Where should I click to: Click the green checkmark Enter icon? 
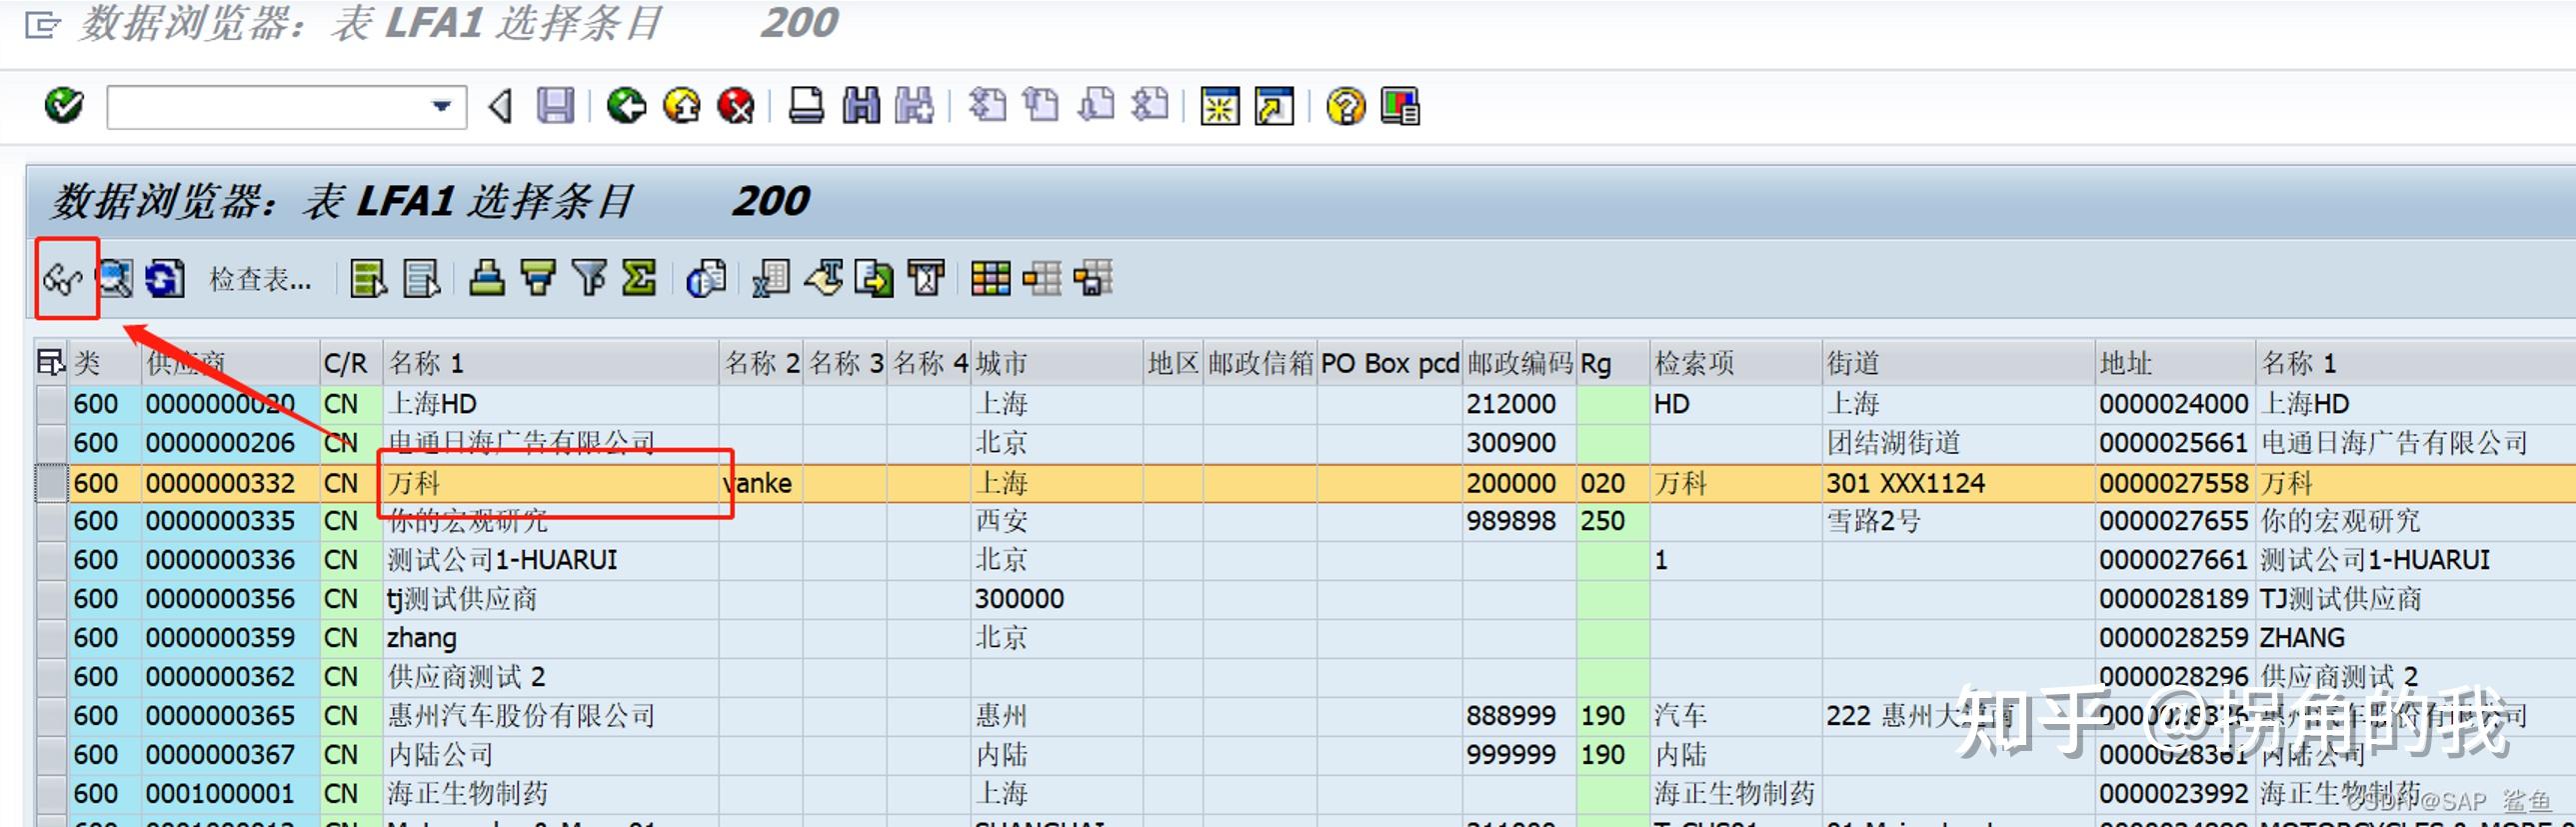(x=64, y=105)
